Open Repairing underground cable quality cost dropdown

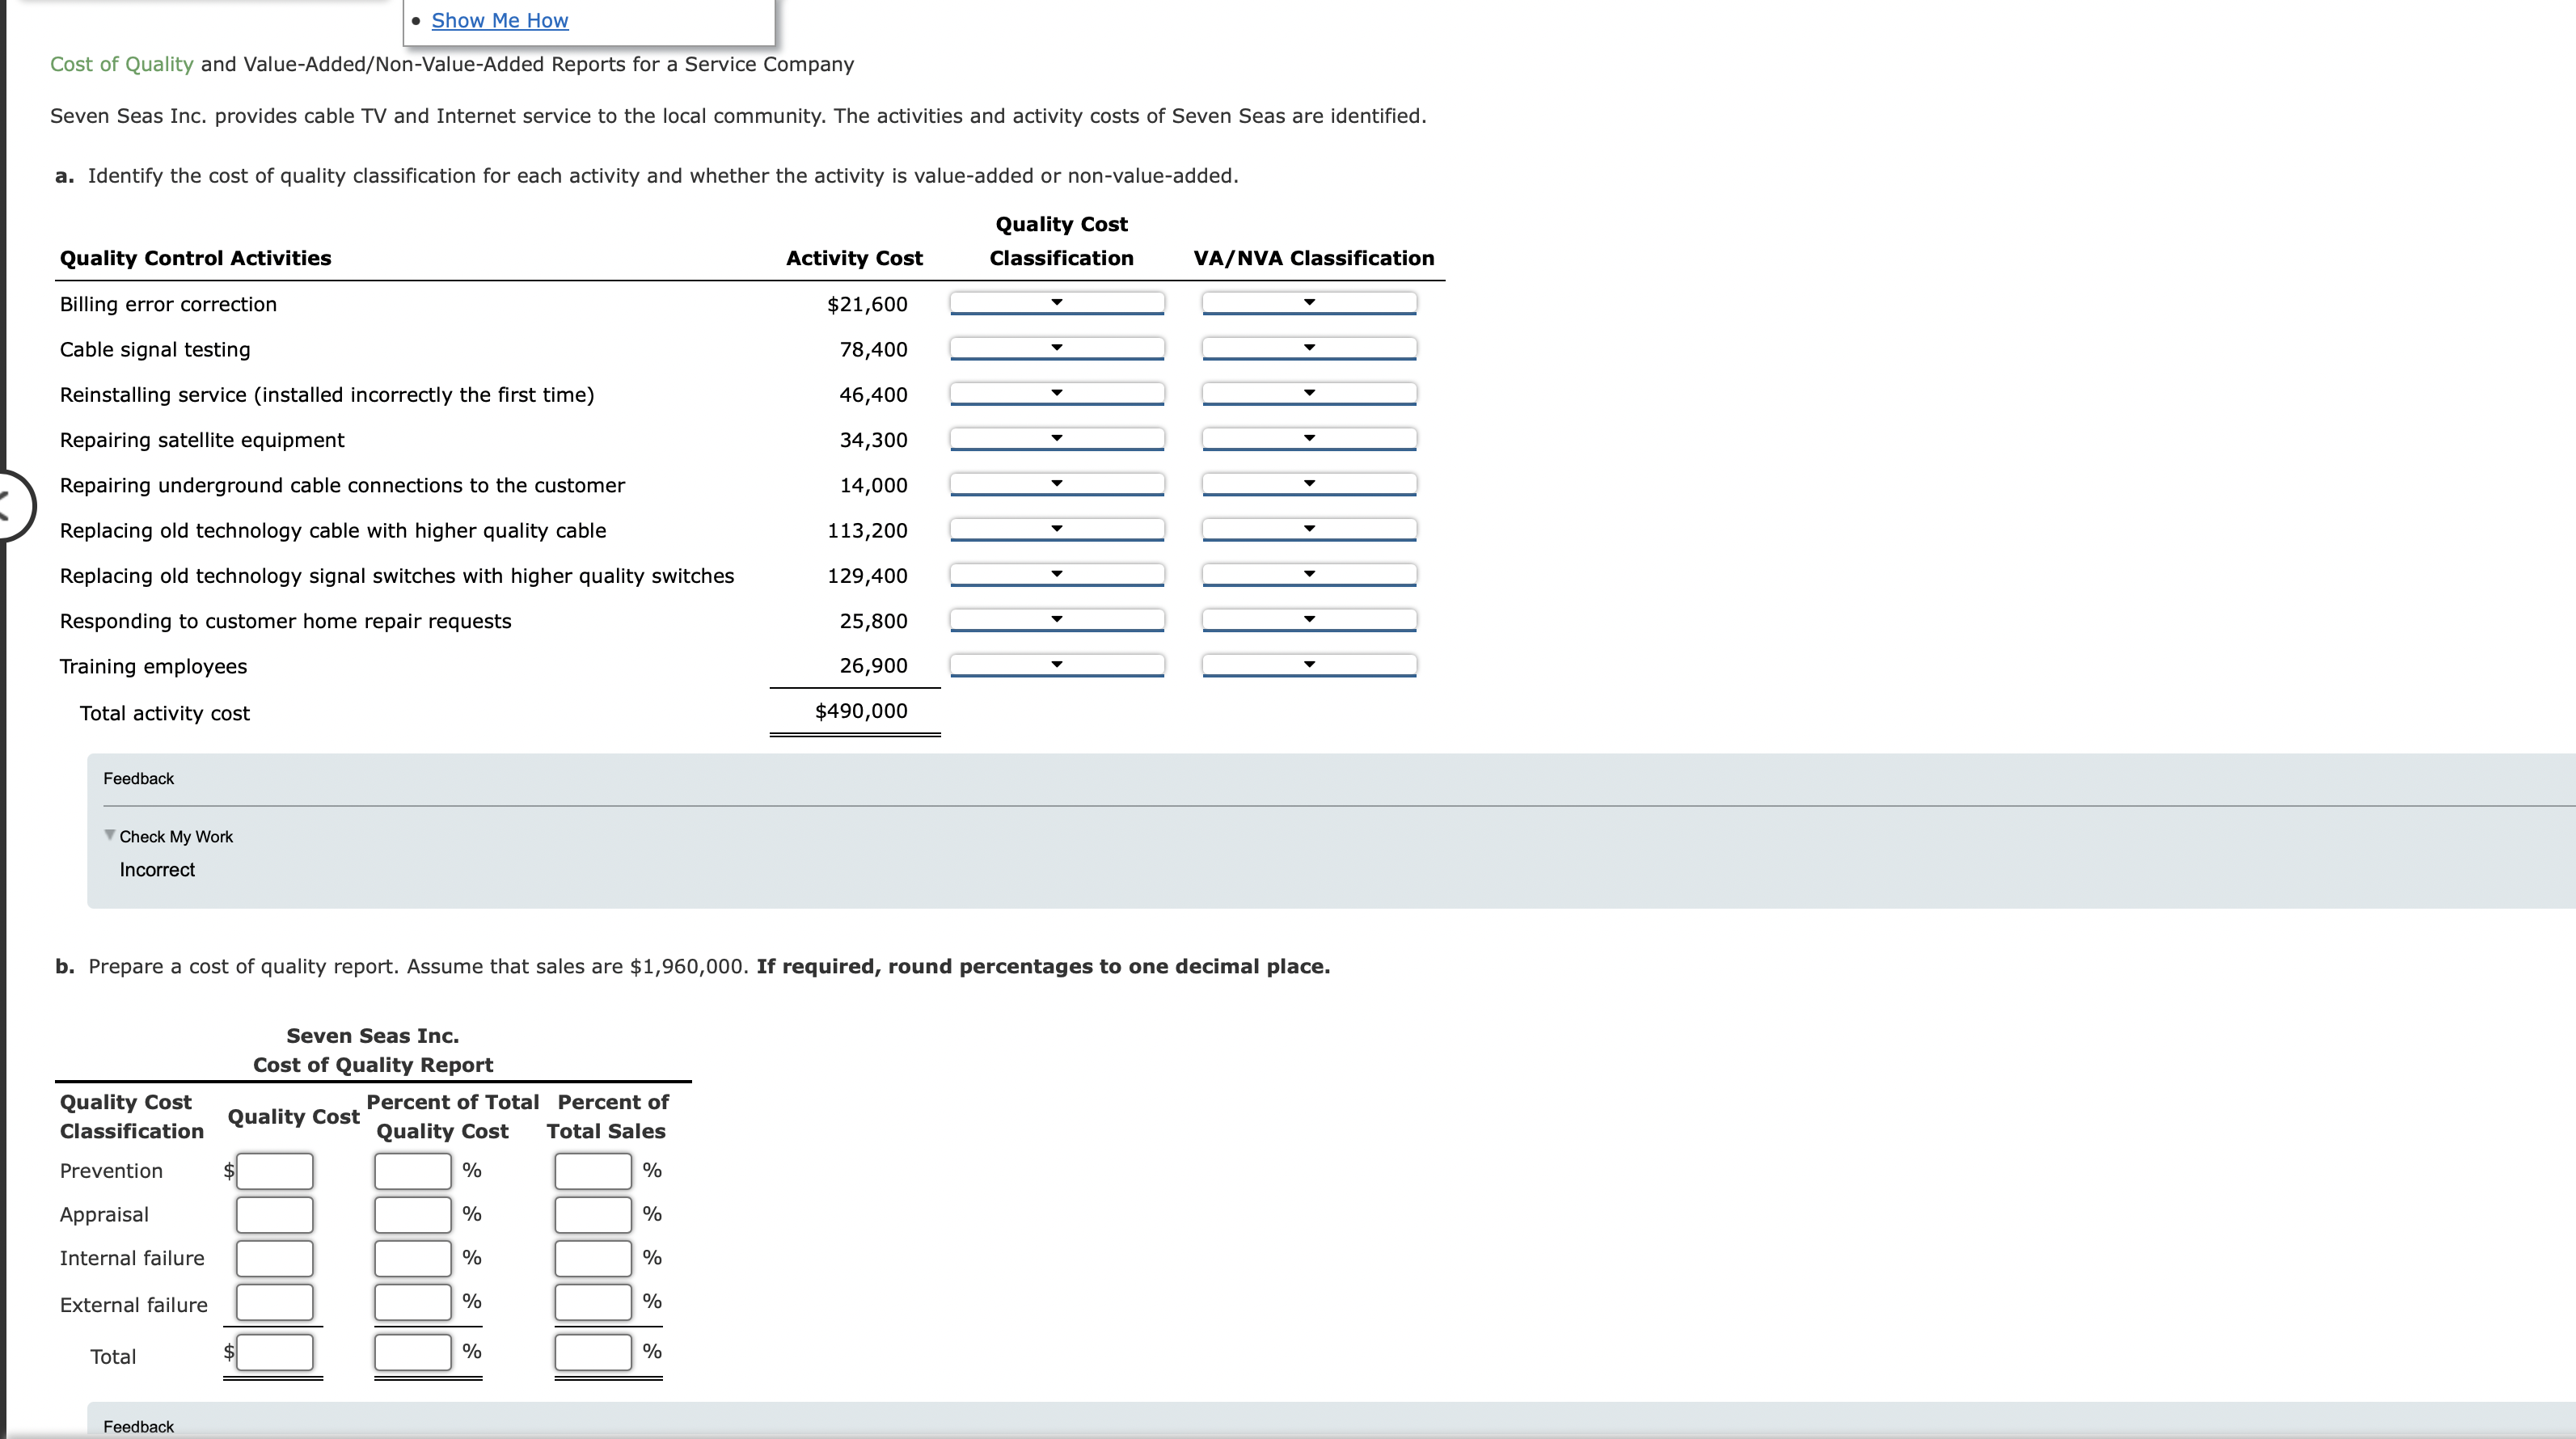pyautogui.click(x=1056, y=484)
